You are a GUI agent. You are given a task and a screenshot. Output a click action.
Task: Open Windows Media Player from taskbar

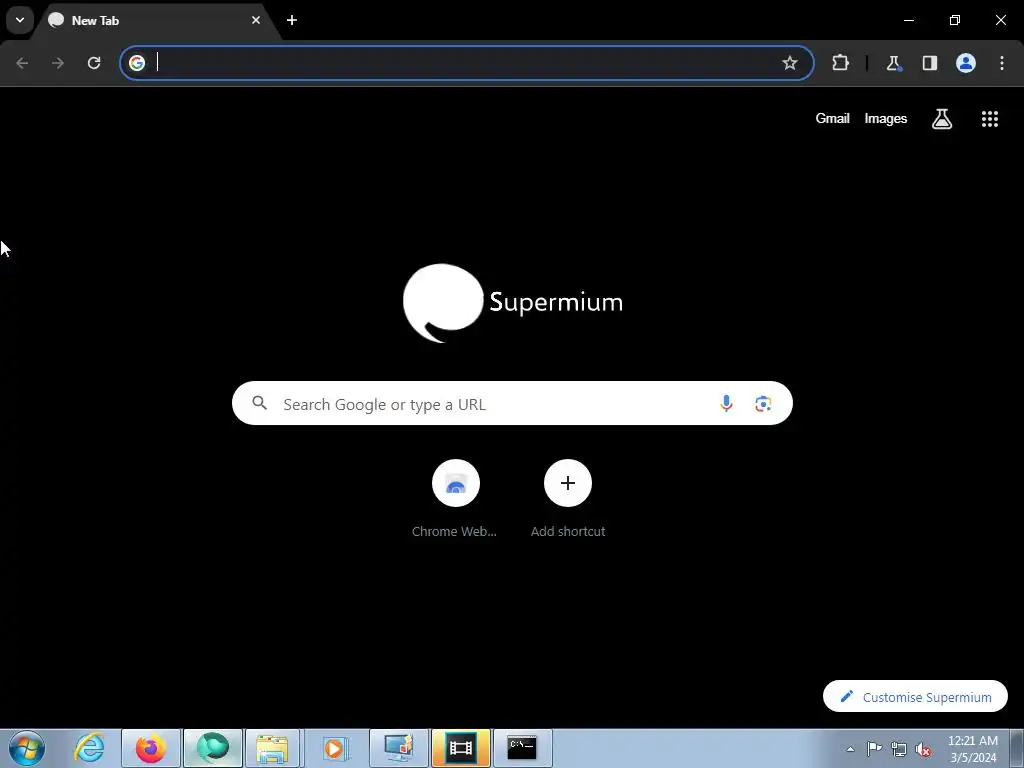click(334, 748)
